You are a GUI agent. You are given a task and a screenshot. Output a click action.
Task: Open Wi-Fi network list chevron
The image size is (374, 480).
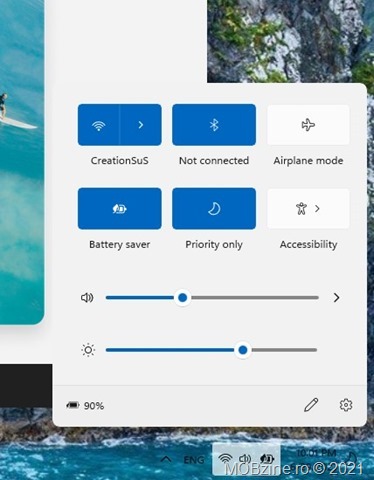pyautogui.click(x=141, y=125)
